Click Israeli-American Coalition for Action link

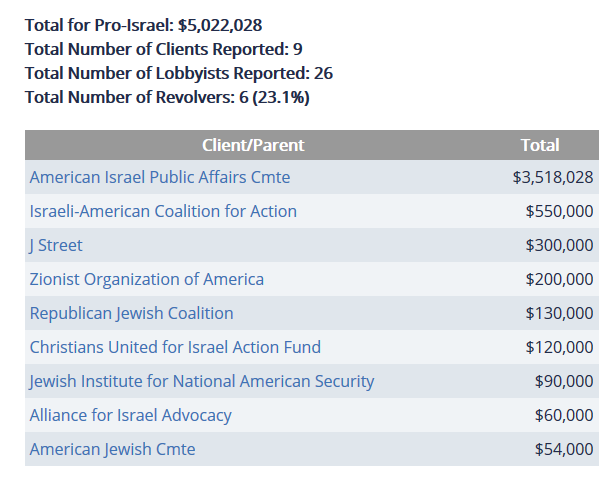163,211
